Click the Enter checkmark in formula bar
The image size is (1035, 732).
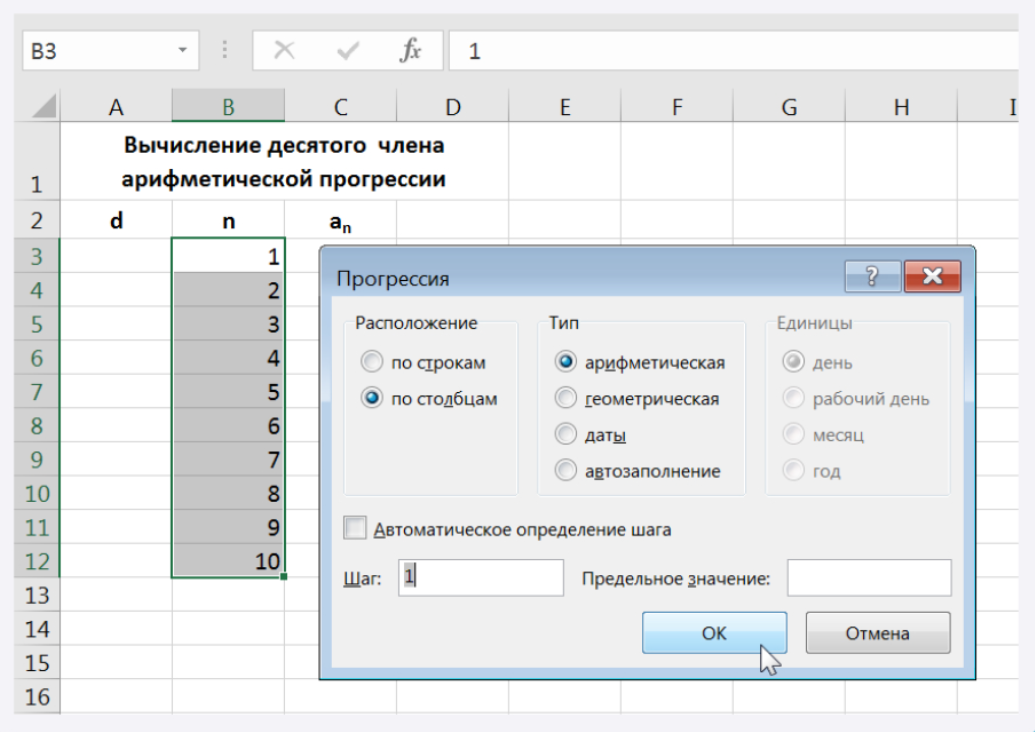(x=347, y=51)
